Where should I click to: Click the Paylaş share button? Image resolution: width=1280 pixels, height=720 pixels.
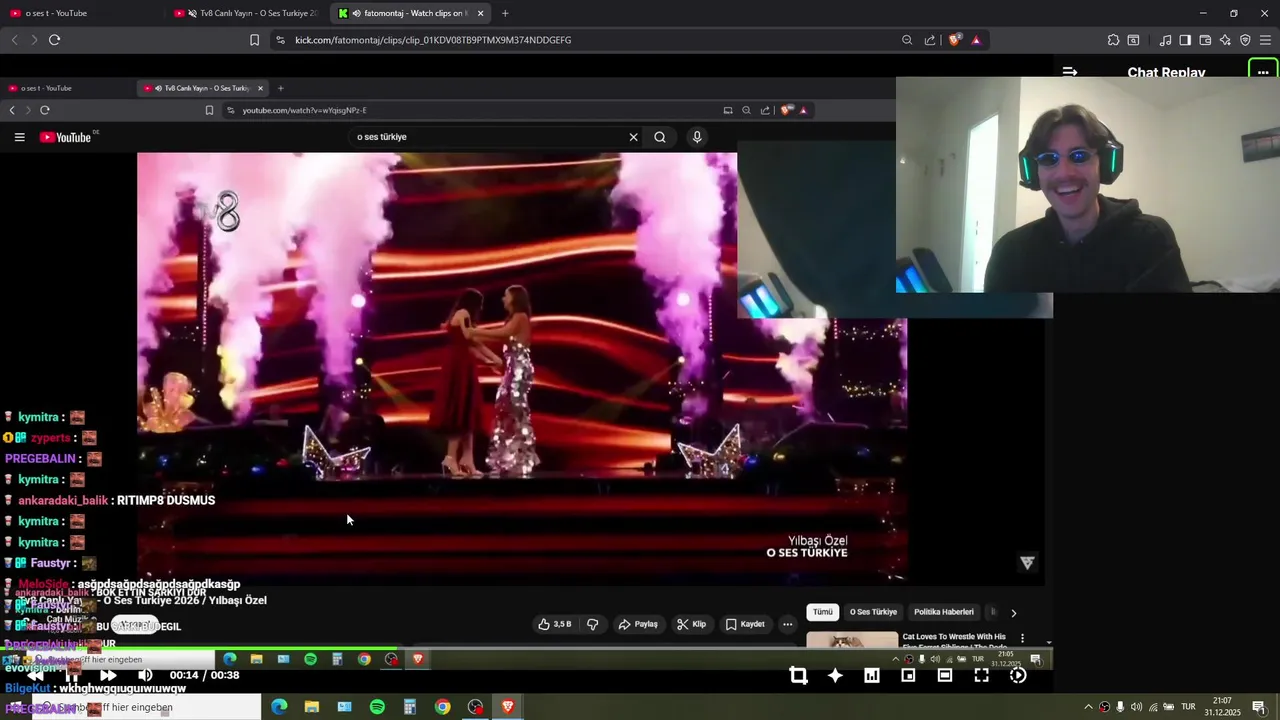coord(638,624)
